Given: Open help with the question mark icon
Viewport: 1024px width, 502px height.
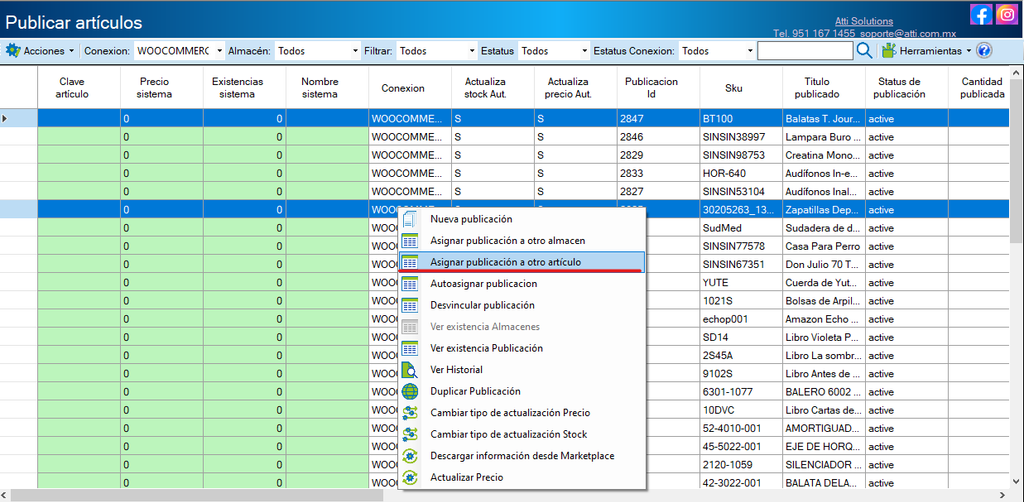Looking at the screenshot, I should (985, 50).
